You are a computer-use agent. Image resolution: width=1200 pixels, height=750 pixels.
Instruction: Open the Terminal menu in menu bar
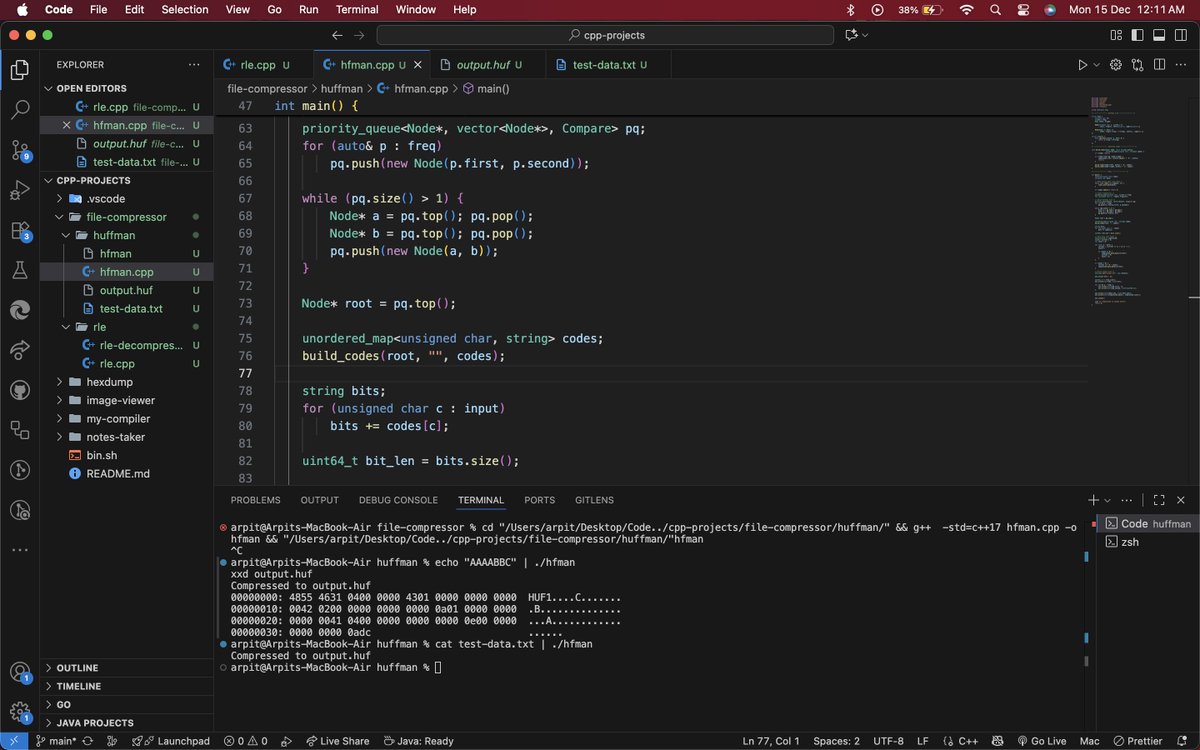pyautogui.click(x=357, y=9)
